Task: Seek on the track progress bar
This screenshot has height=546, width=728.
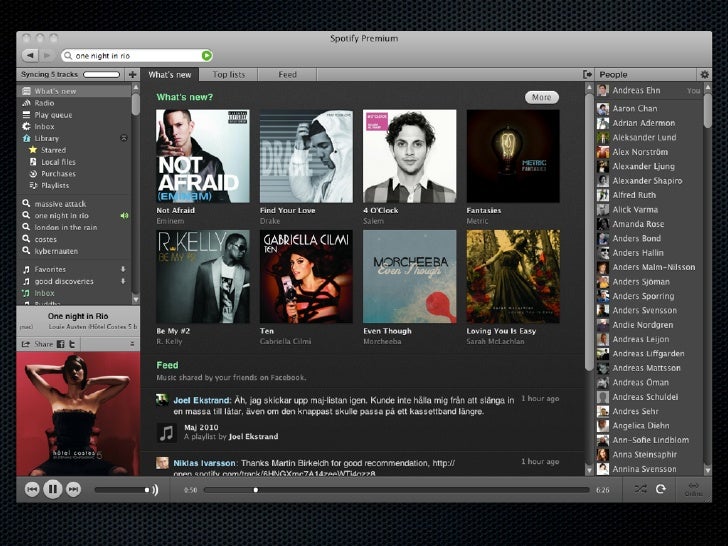Action: click(x=396, y=490)
